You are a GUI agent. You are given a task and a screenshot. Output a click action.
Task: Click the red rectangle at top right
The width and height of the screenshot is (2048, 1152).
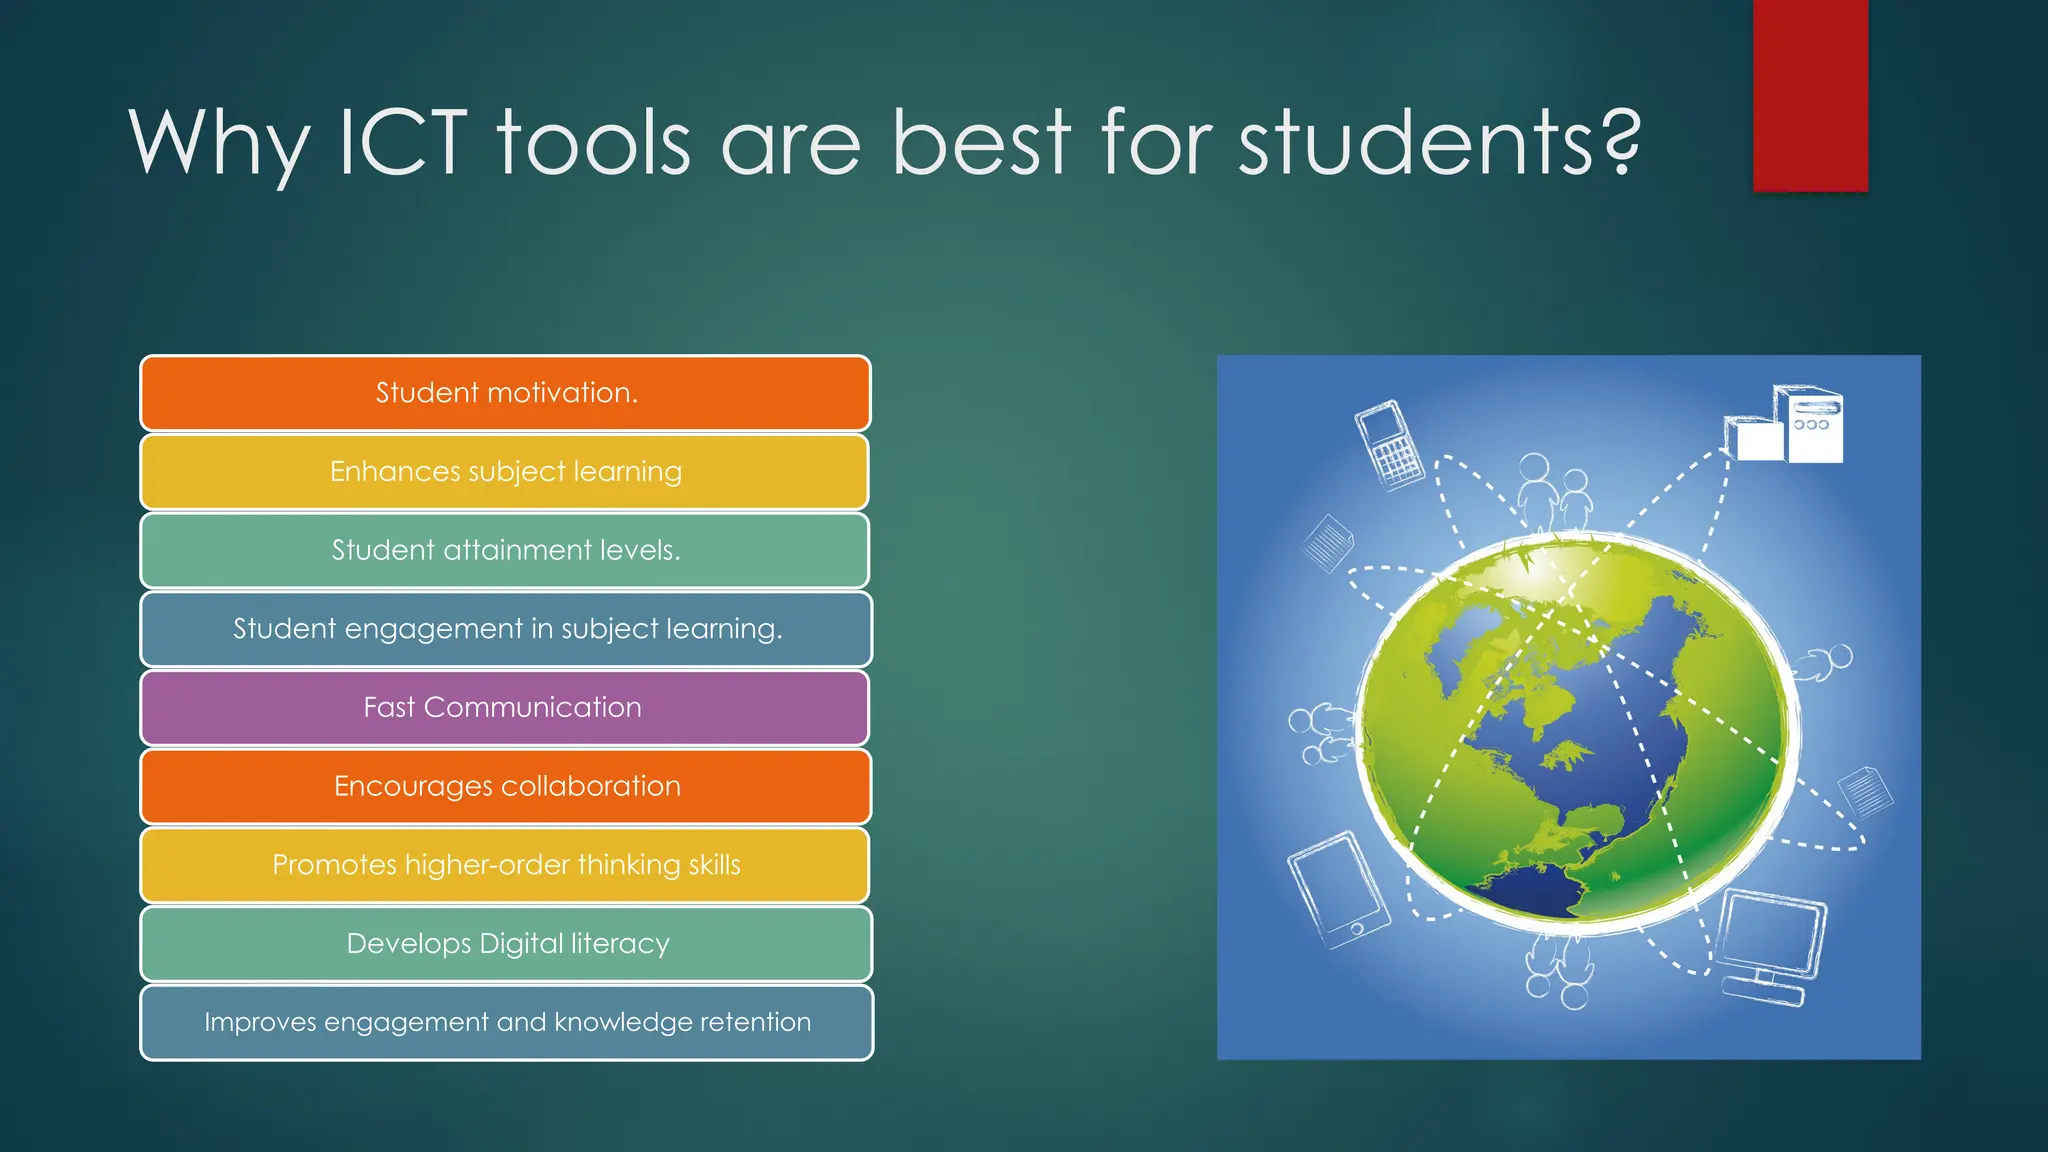point(1810,95)
